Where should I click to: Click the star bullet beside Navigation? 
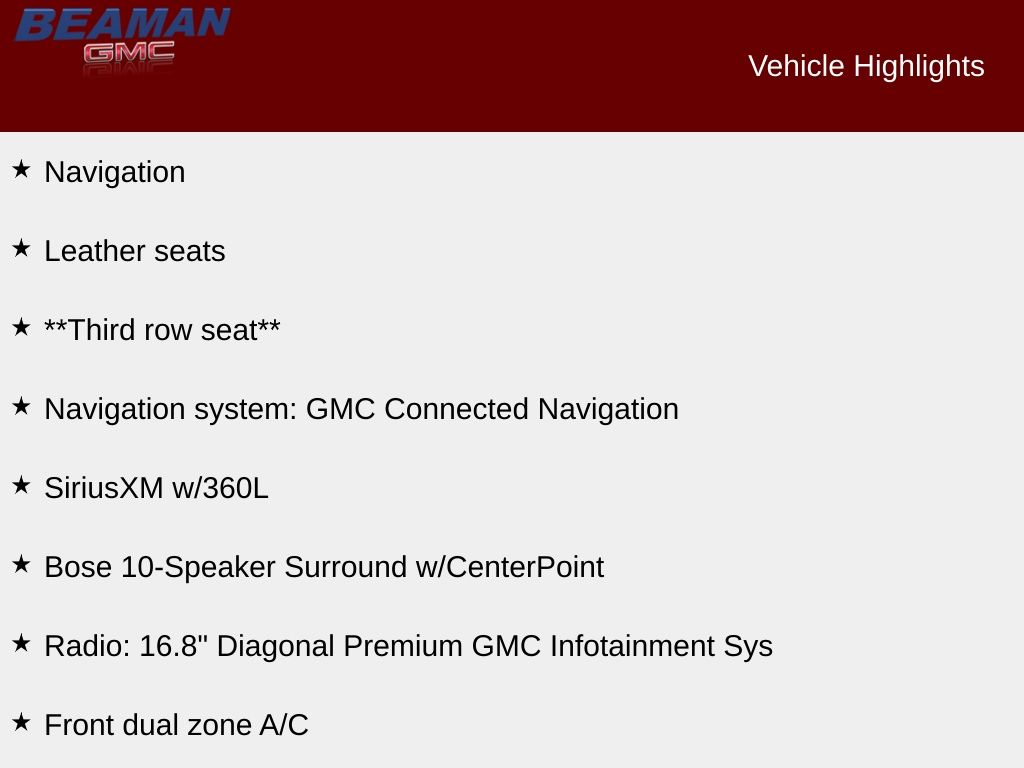[21, 169]
